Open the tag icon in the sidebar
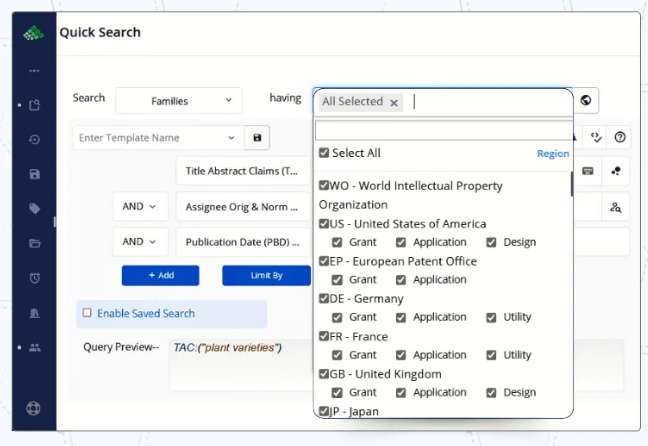This screenshot has width=648, height=446. point(35,208)
